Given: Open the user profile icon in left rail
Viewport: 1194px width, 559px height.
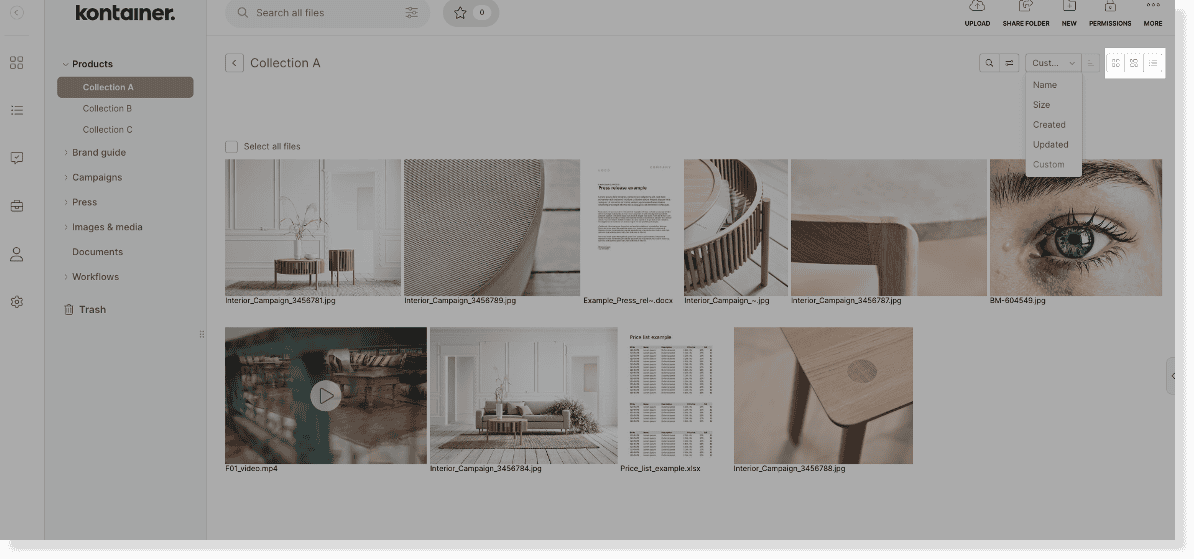Looking at the screenshot, I should (17, 254).
